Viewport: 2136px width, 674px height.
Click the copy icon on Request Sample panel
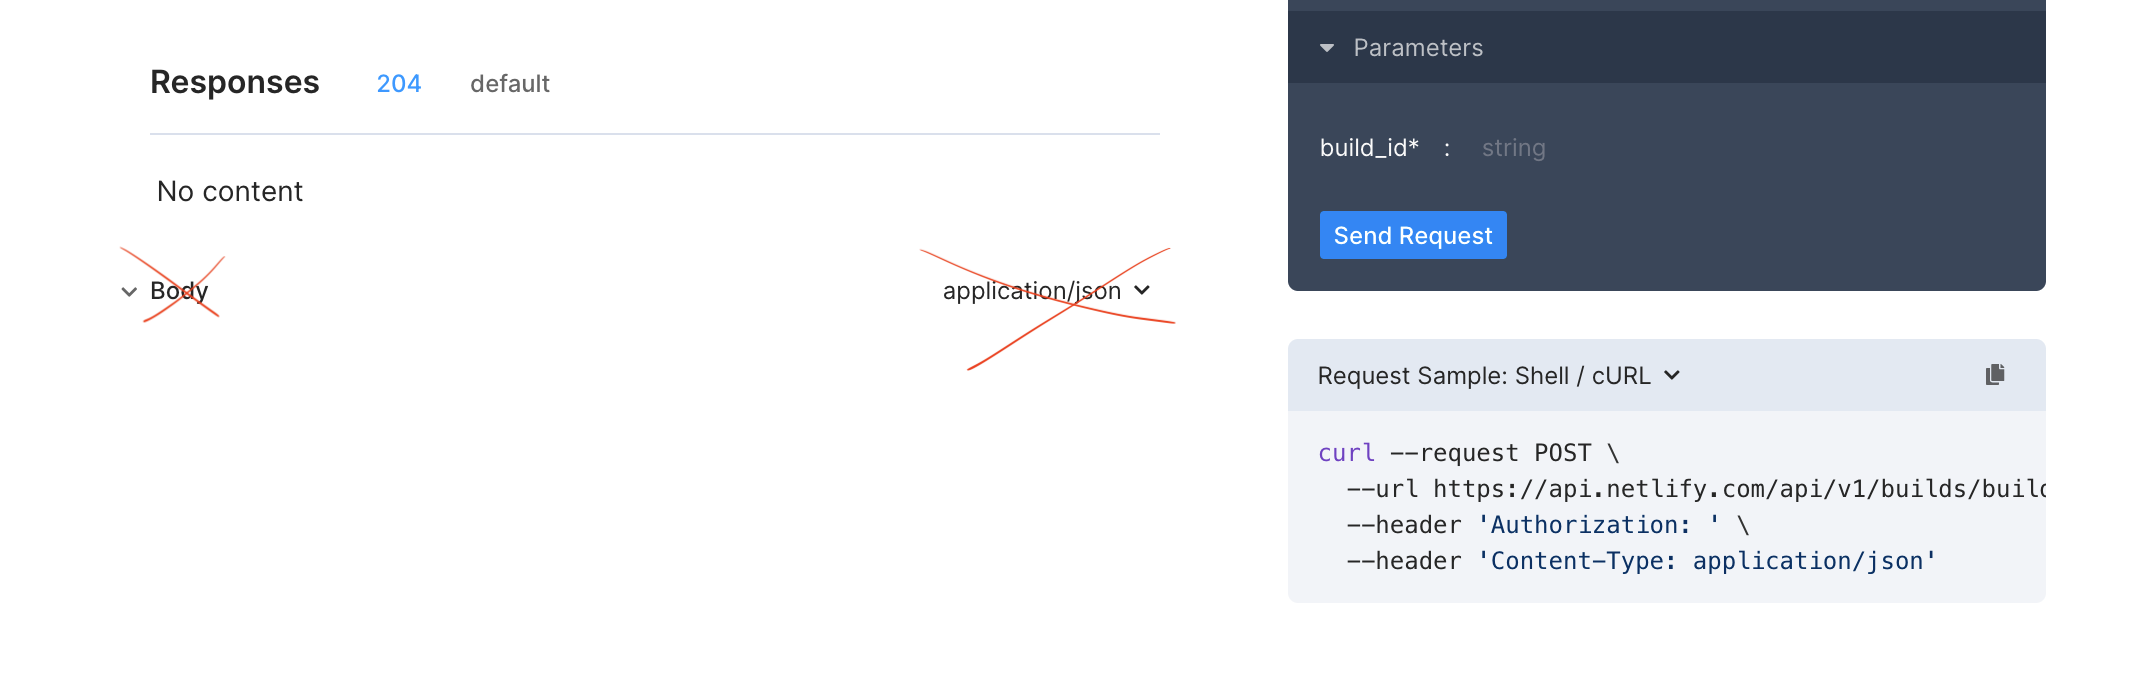1995,374
